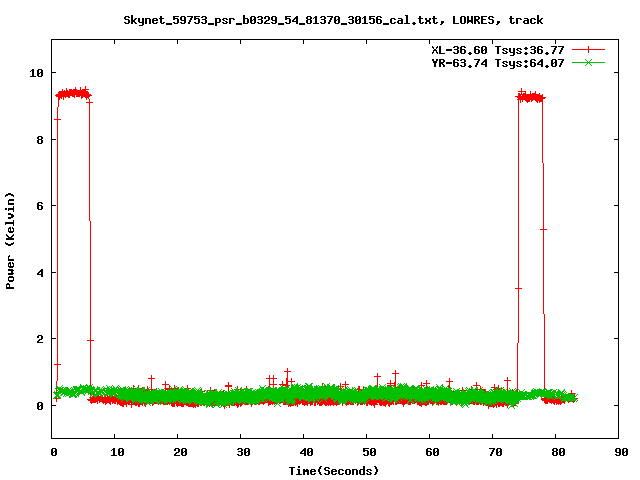Viewport: 640px width, 480px height.
Task: Click the y-axis label 'Power (Kelvin)'
Action: [10, 241]
